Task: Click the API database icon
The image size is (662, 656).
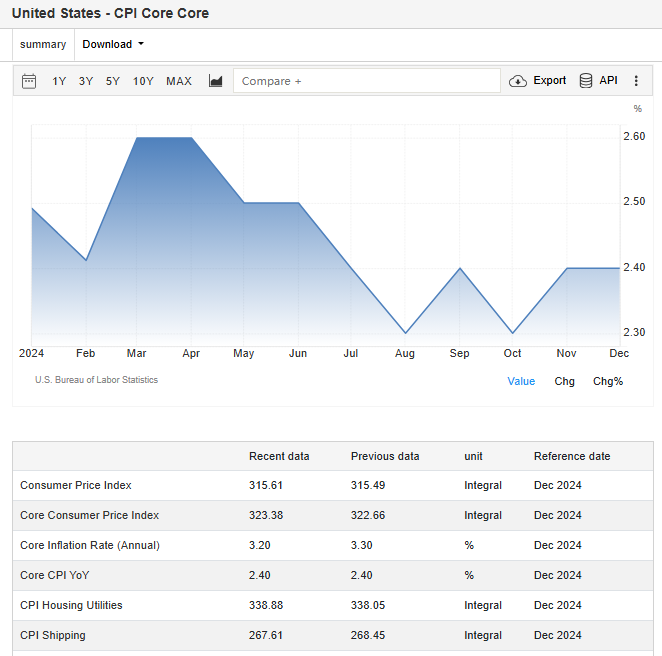Action: pos(586,81)
